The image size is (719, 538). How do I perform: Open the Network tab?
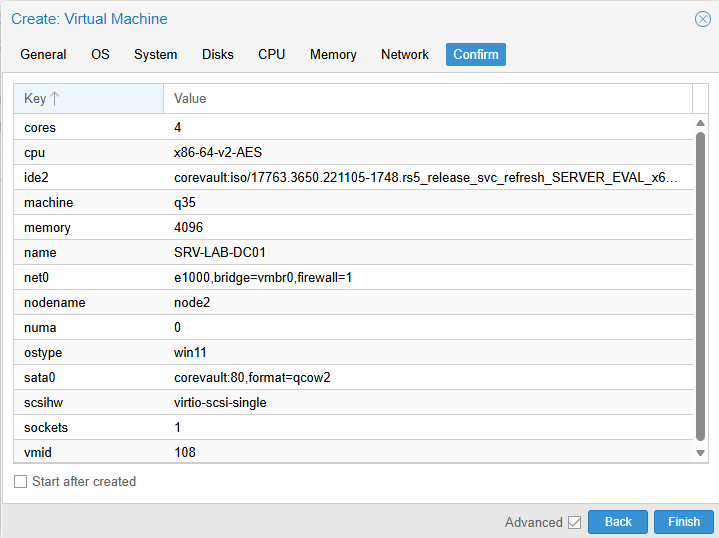(x=405, y=55)
